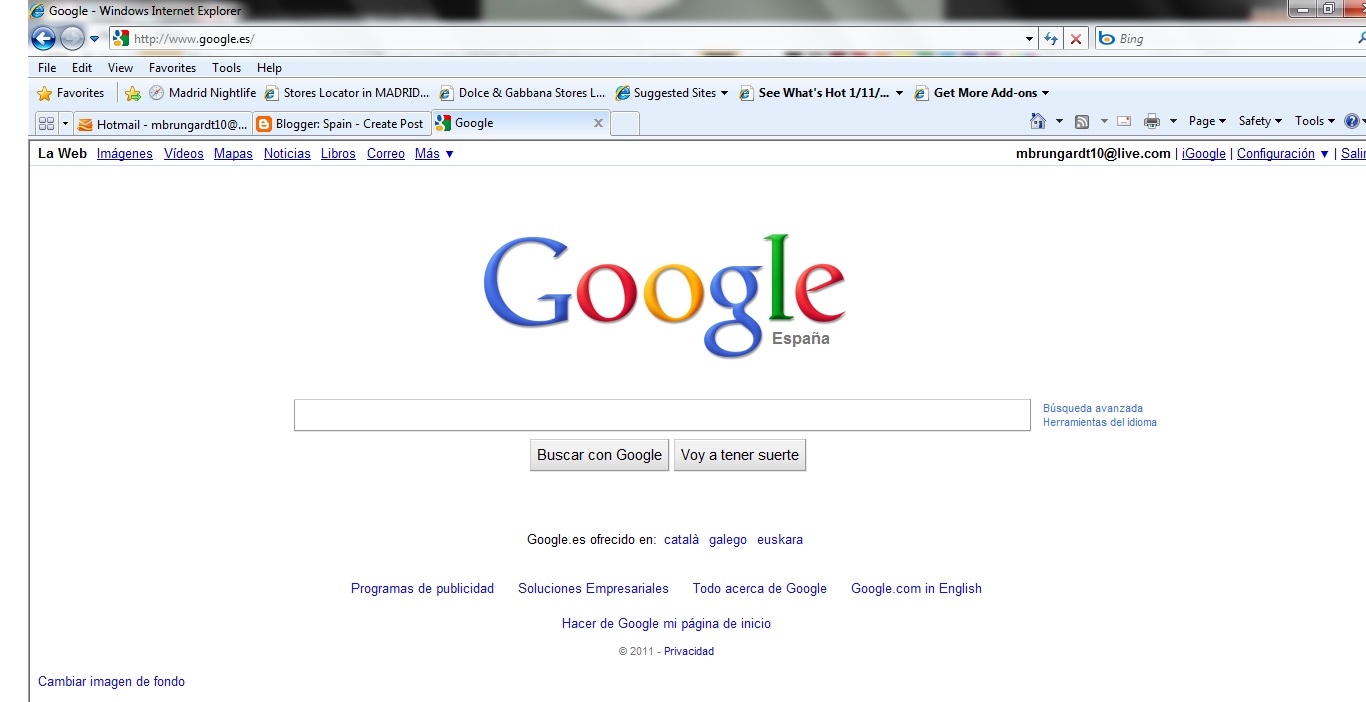Image resolution: width=1366 pixels, height=702 pixels.
Task: Click the Read Mail envelope icon
Action: pyautogui.click(x=1124, y=121)
